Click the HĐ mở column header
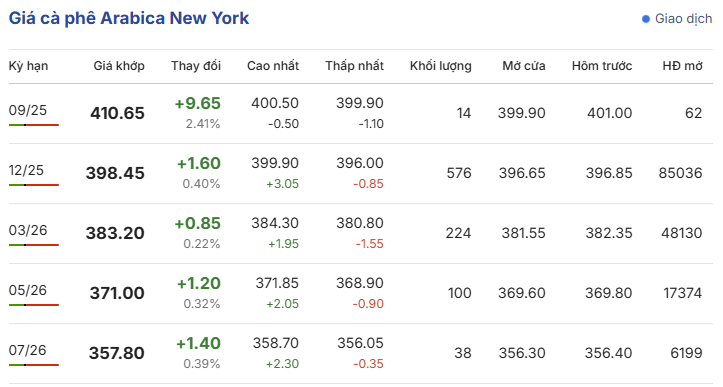Viewport: 723px width, 387px height. point(682,66)
